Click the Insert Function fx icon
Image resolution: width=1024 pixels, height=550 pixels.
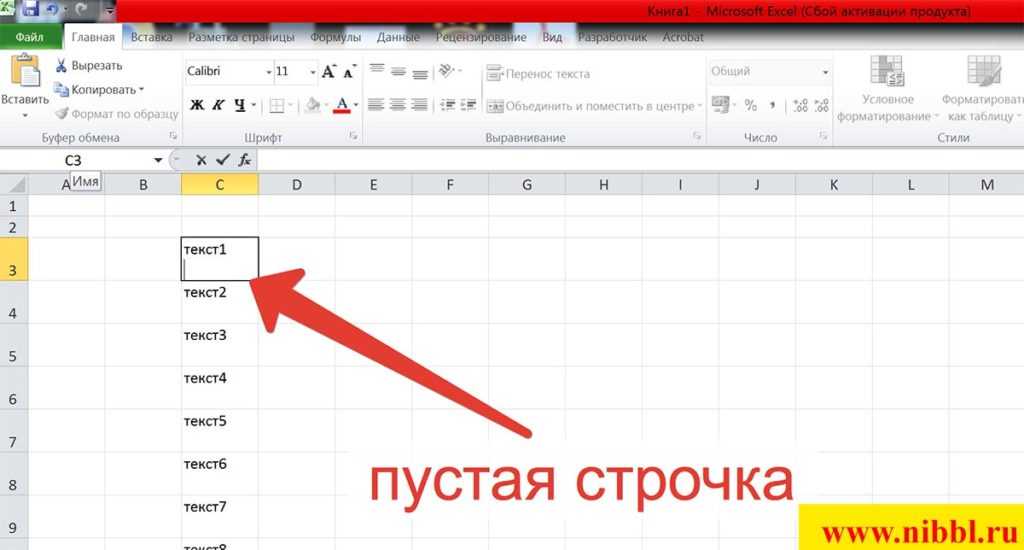[x=245, y=160]
